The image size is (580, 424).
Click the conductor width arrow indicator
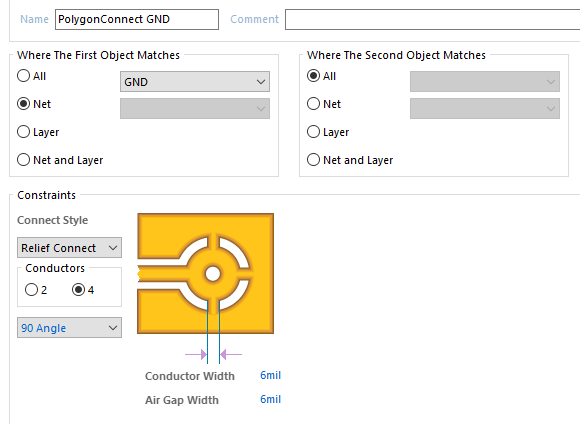click(x=213, y=354)
